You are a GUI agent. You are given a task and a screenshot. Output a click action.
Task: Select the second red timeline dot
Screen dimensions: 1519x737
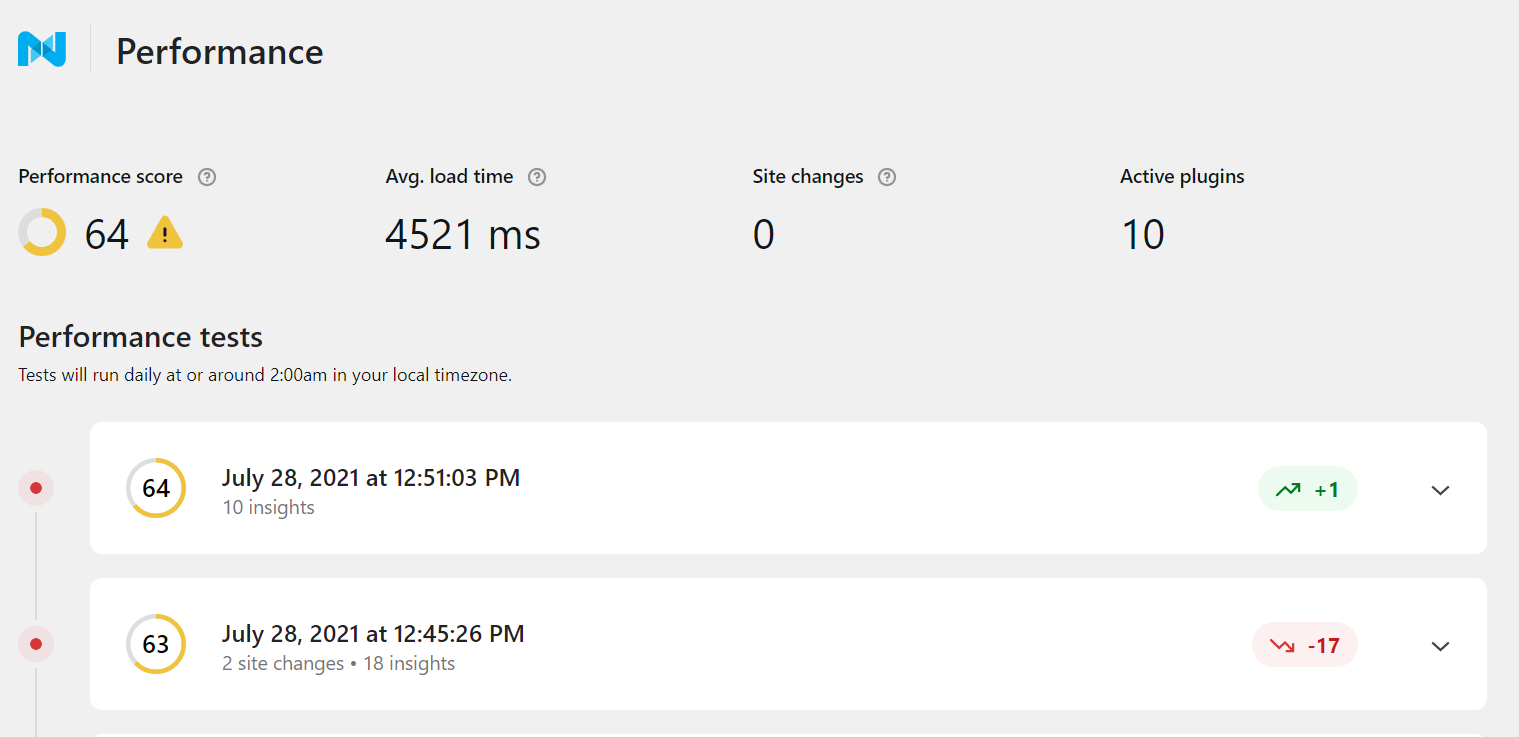point(36,644)
